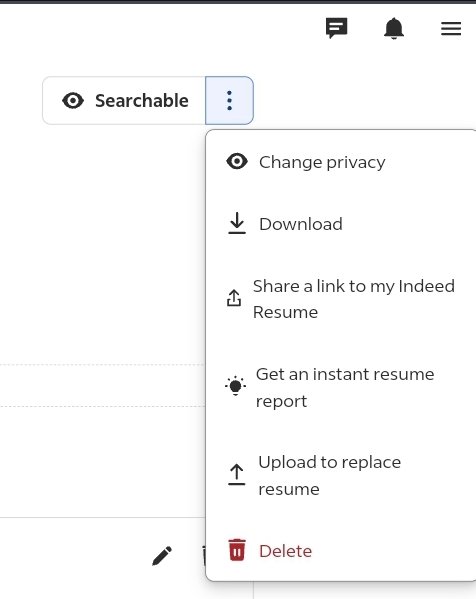Click the Searchable visibility label
Image resolution: width=476 pixels, height=599 pixels.
142,101
